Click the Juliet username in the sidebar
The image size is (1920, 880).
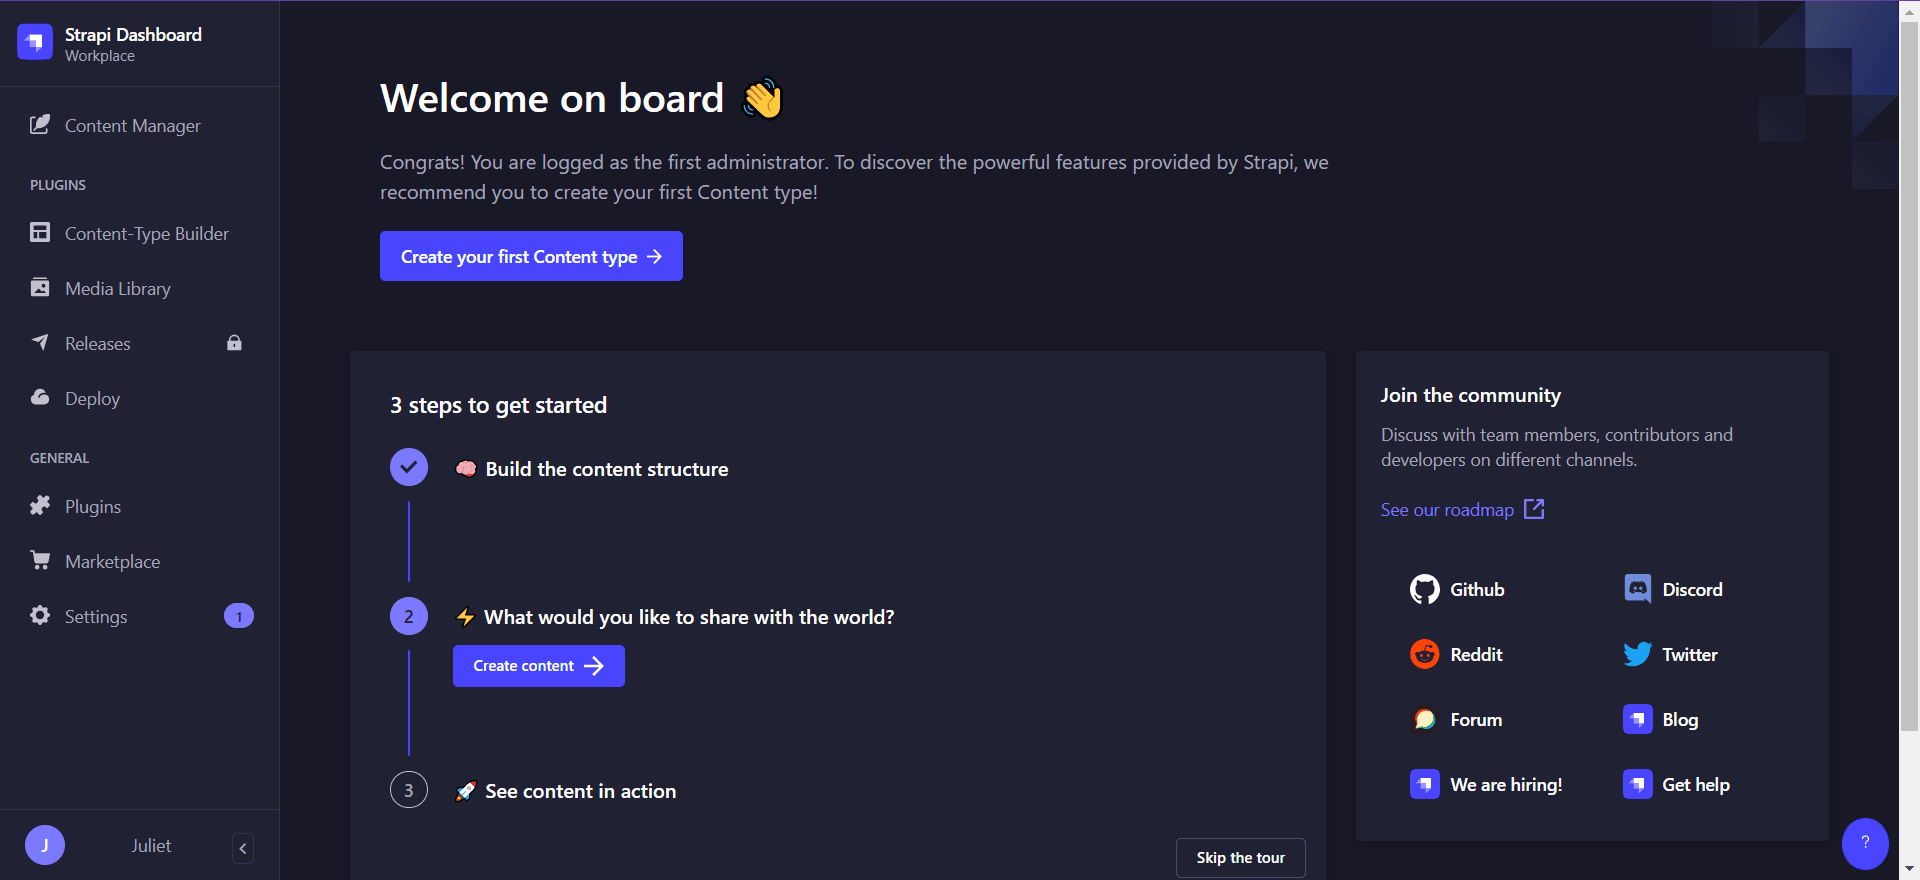coord(151,846)
